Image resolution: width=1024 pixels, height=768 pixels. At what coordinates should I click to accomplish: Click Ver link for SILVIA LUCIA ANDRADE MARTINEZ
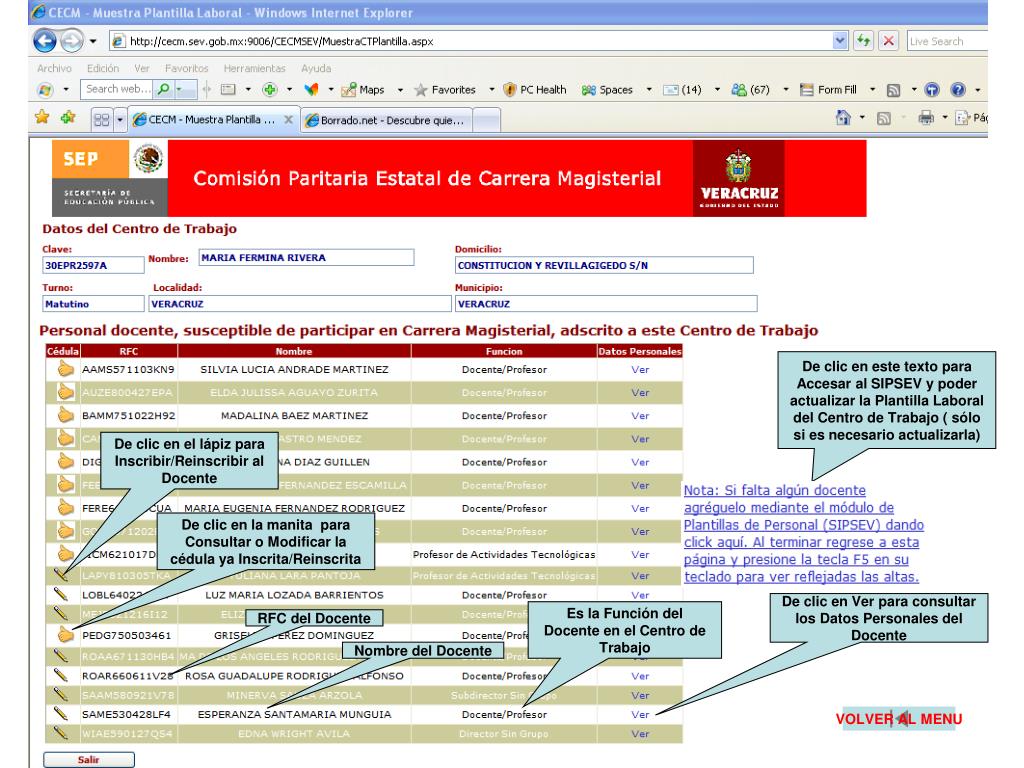640,370
